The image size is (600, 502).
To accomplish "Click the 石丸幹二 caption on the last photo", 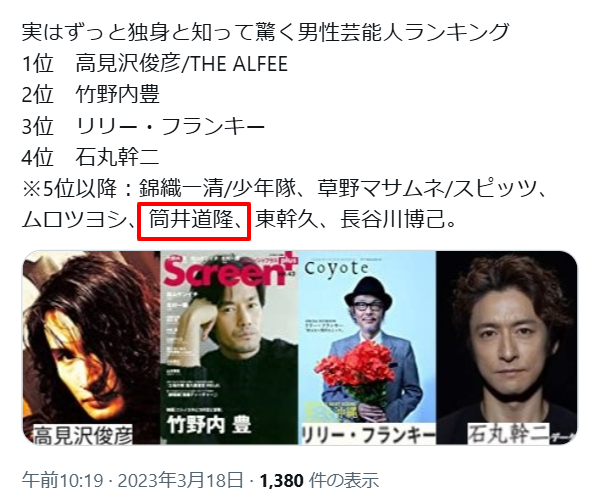I will 508,434.
